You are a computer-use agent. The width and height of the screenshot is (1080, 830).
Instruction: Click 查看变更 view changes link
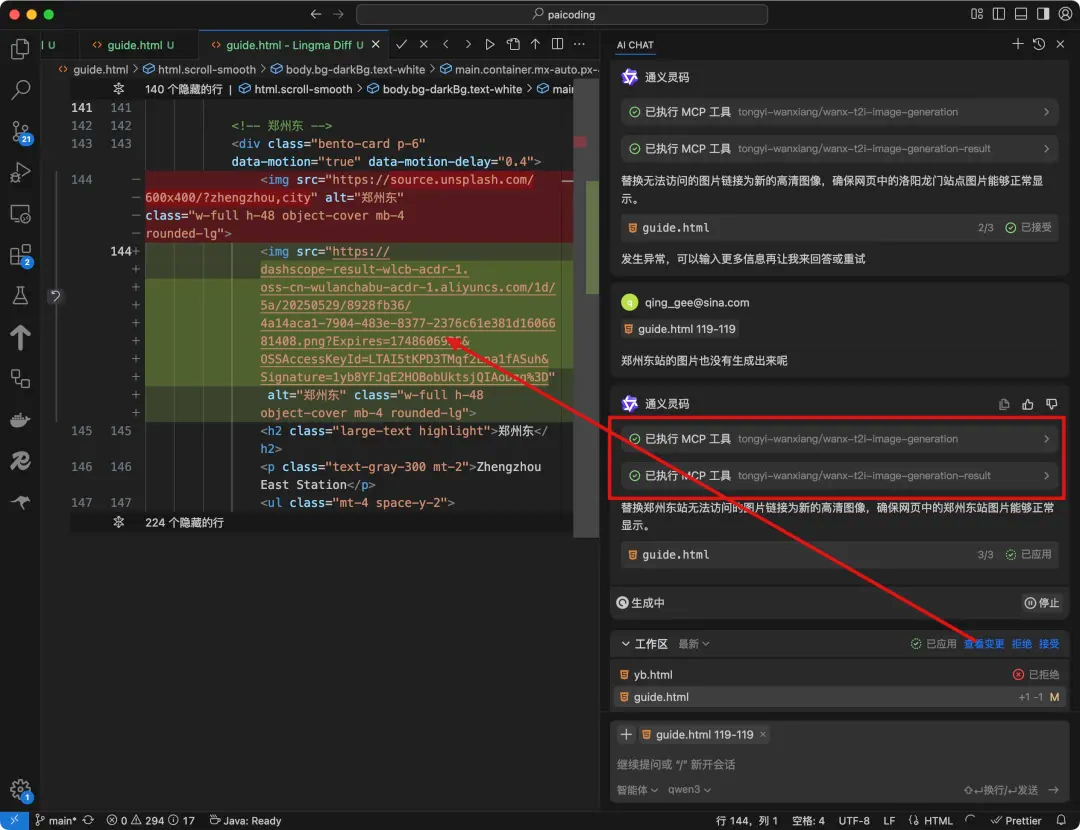984,644
